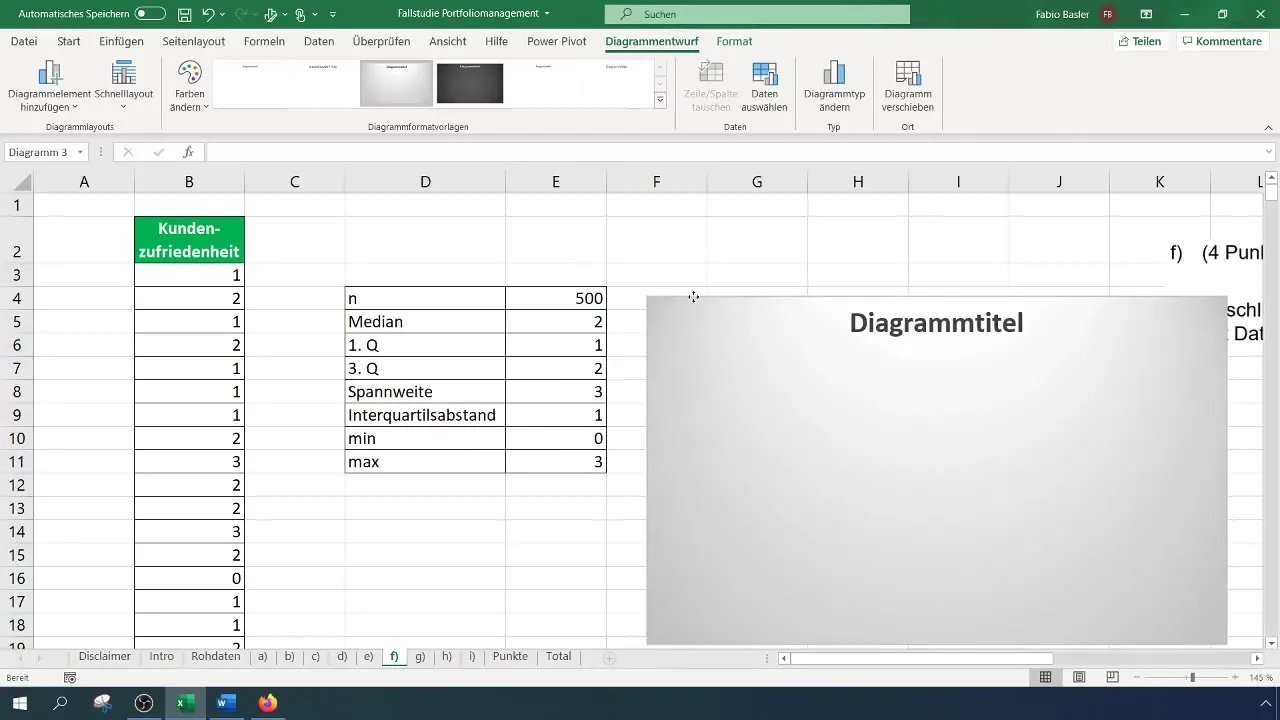
Task: Switch to Page Layout view icon
Action: [x=1079, y=677]
